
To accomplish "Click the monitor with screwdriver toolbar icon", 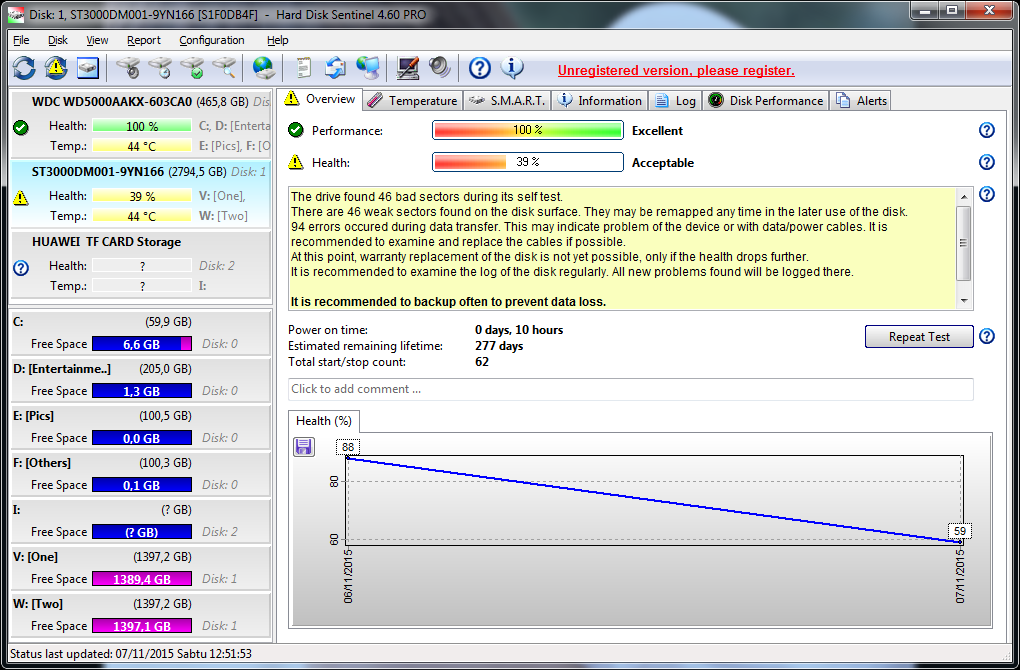I will pos(408,68).
